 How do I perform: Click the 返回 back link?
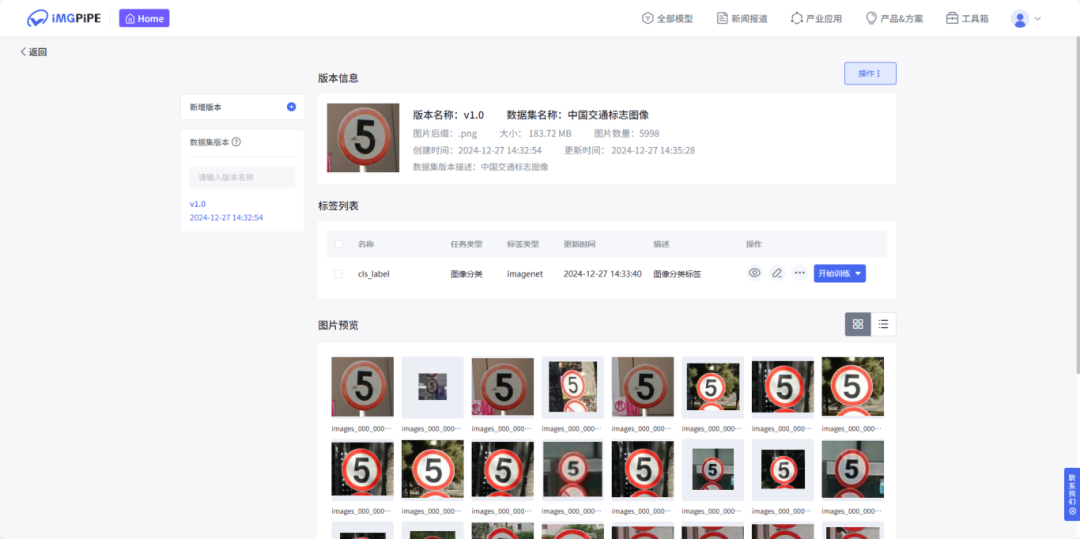pos(34,52)
